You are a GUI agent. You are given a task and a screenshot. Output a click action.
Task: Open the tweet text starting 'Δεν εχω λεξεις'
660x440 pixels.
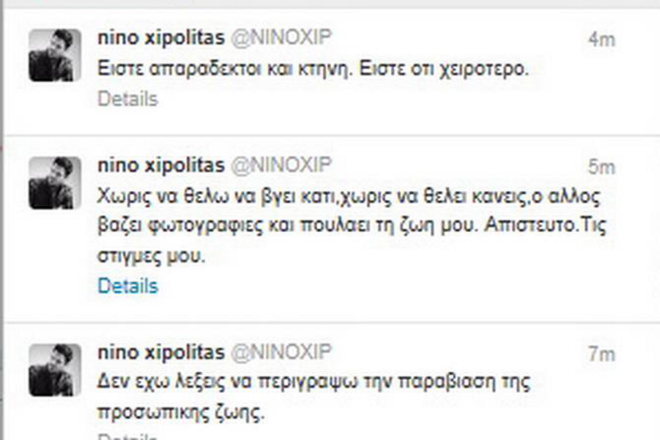click(x=314, y=397)
